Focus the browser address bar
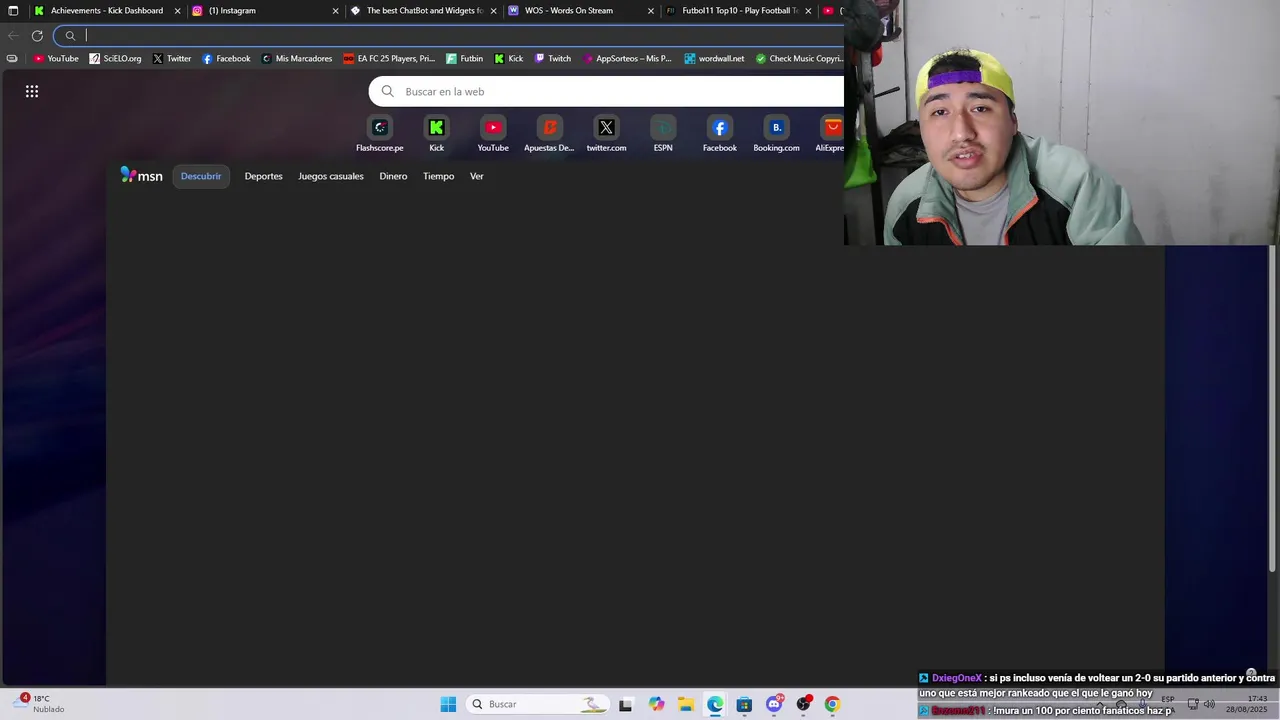 tap(450, 36)
